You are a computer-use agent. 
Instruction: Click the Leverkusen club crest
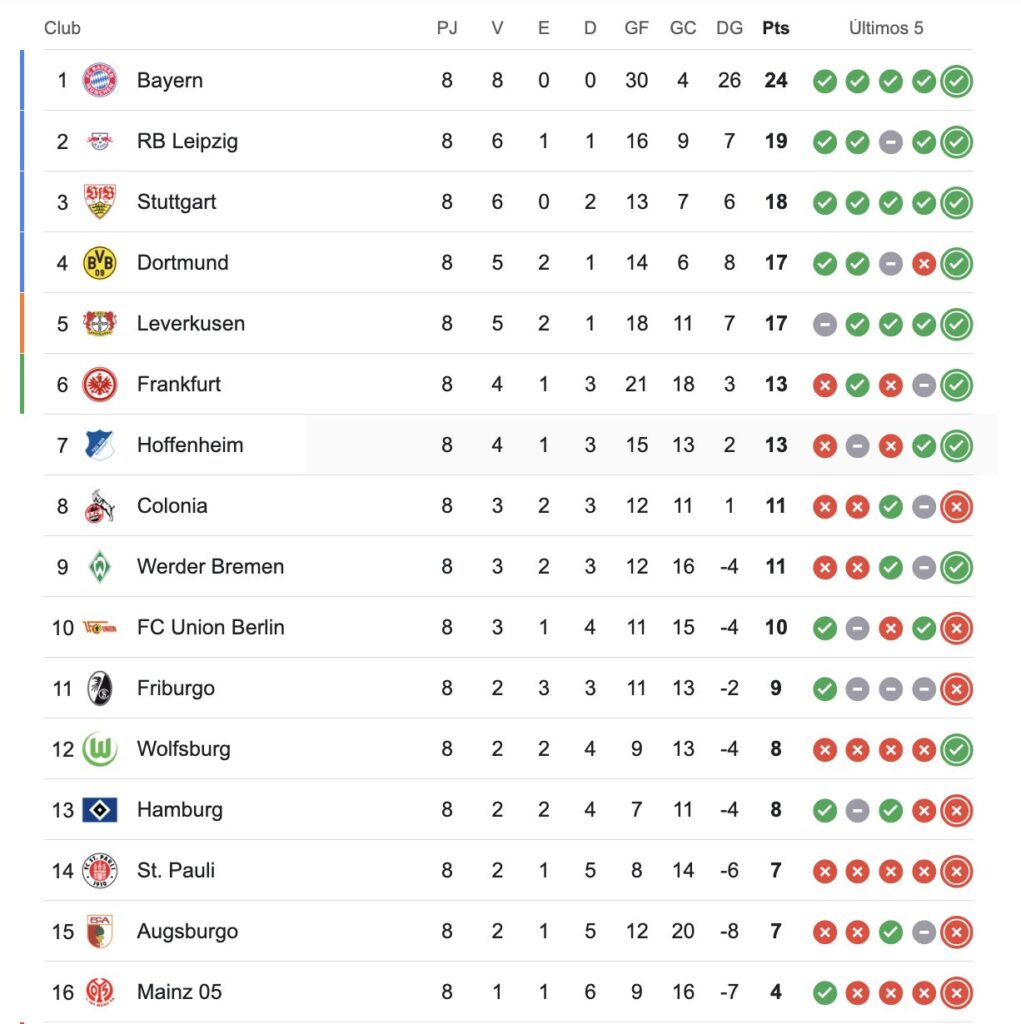[x=100, y=324]
